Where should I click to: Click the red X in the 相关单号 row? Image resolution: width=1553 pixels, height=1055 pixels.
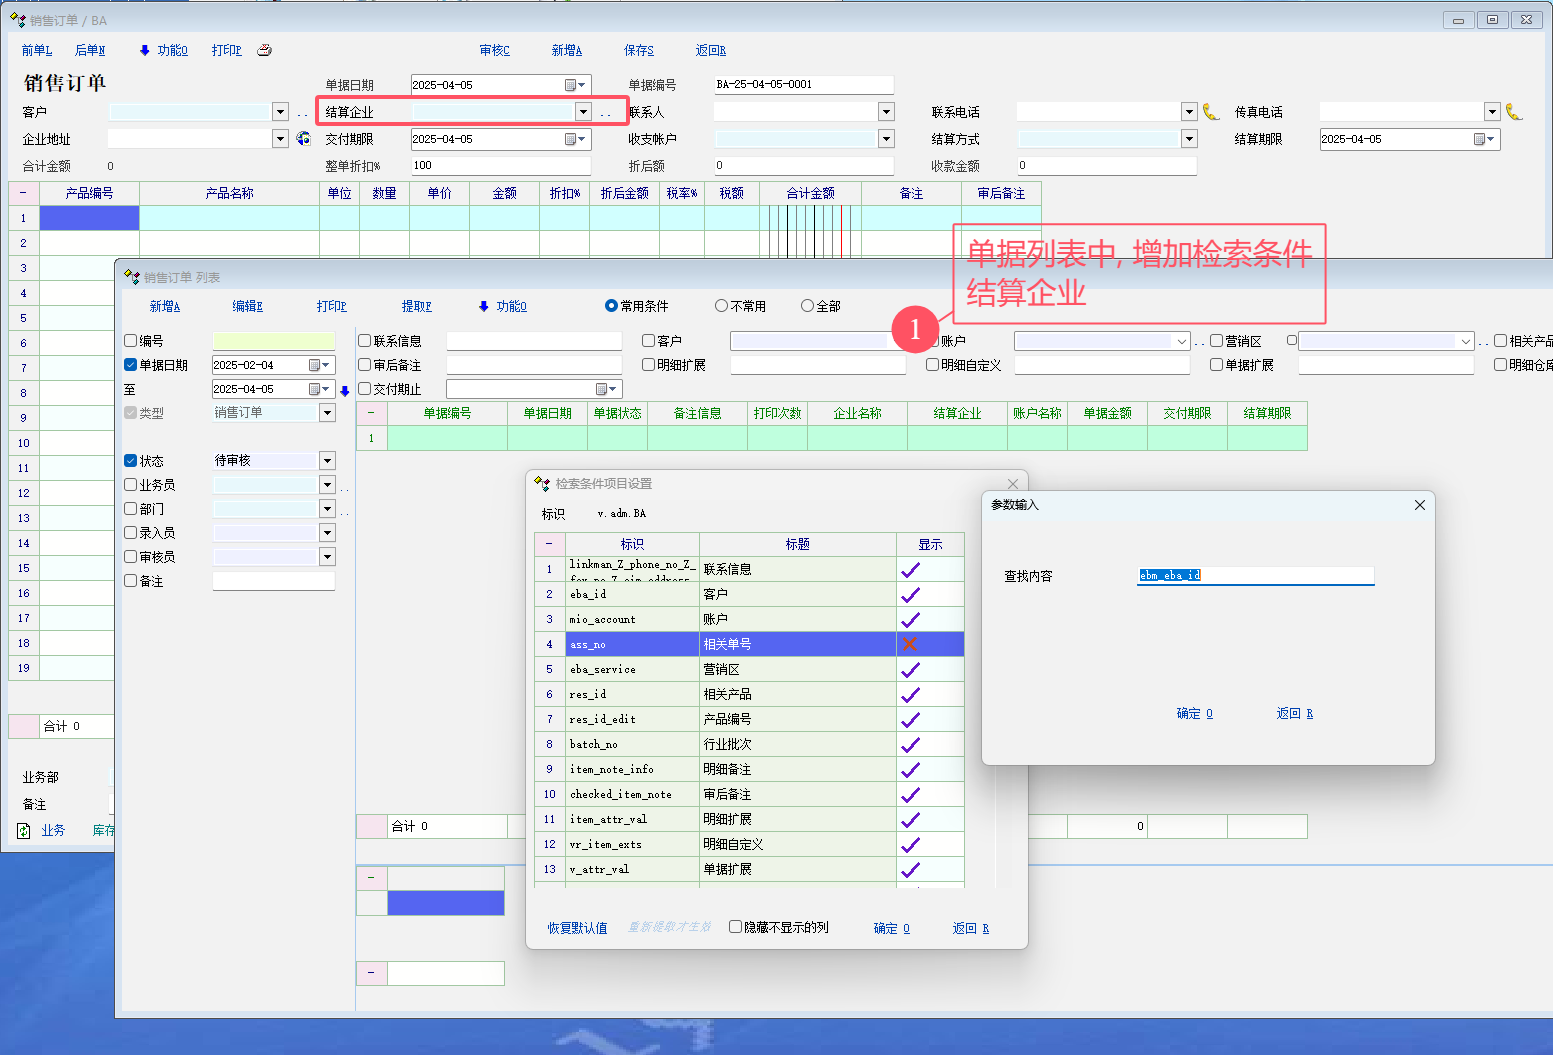(910, 644)
